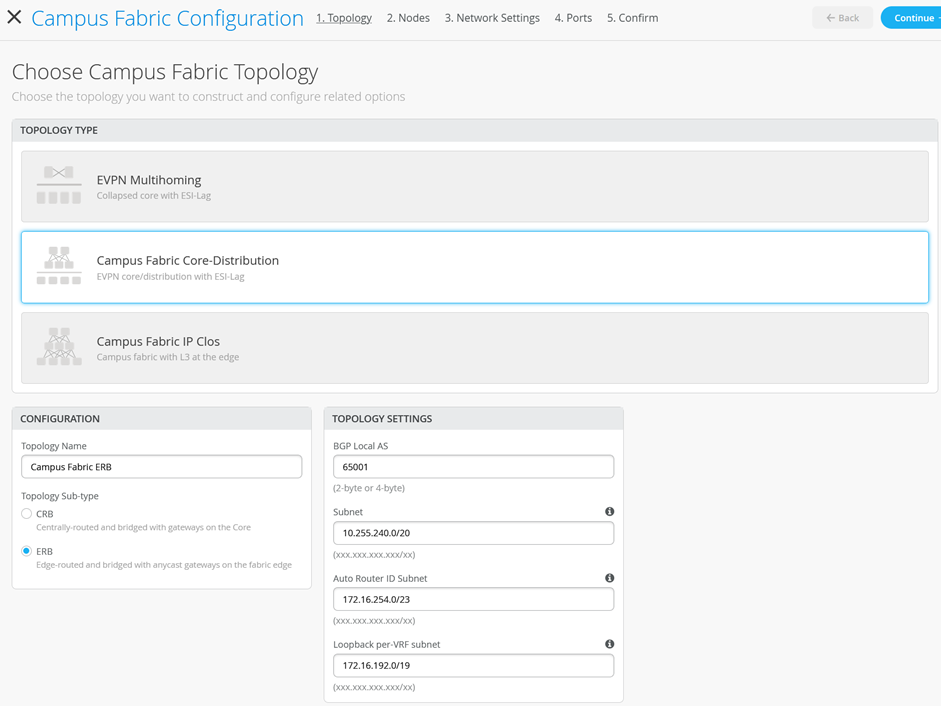Click the Campus Fabric IP Clos icon

[59, 347]
